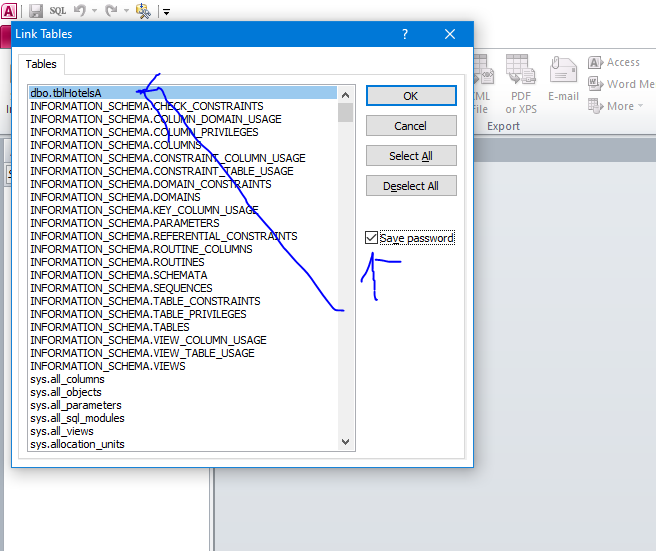Select sys.all_parameters in the list
656x551 pixels.
183,405
